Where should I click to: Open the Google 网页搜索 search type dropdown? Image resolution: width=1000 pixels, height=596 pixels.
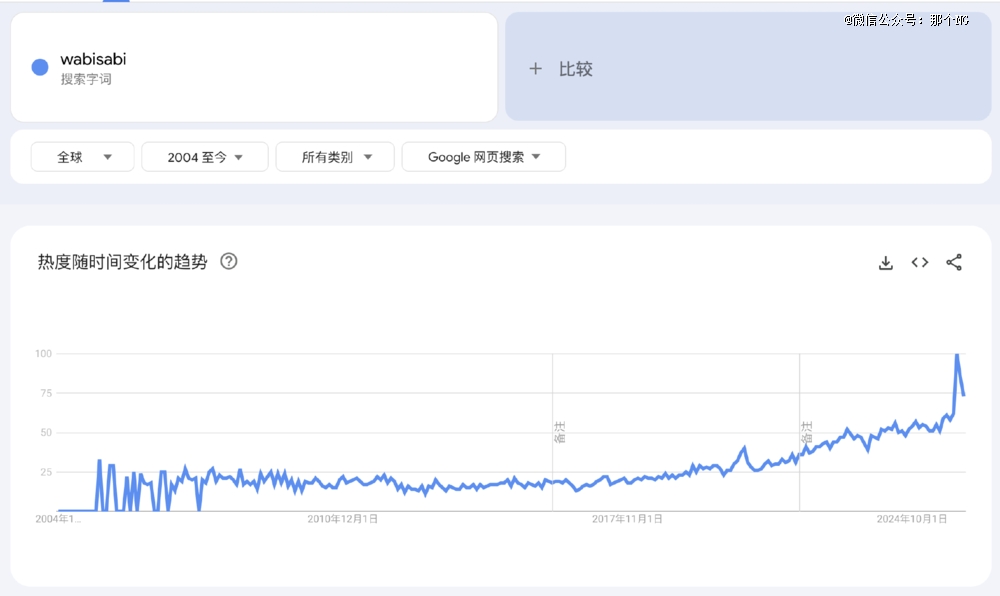(483, 157)
